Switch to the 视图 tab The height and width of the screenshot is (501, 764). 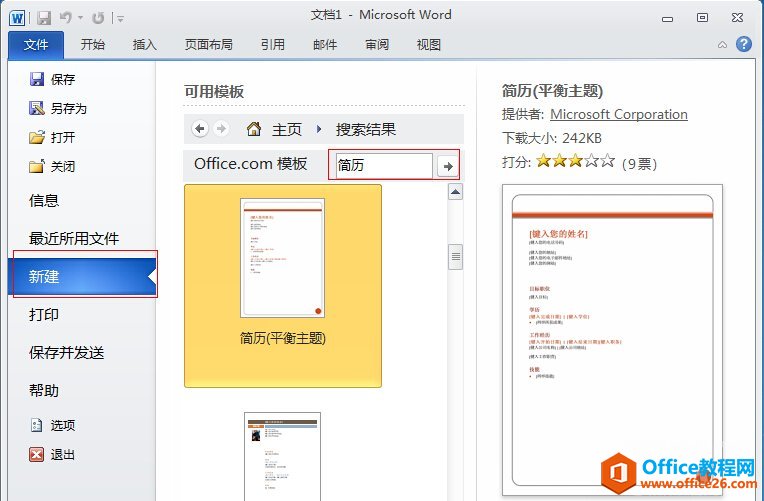point(429,45)
